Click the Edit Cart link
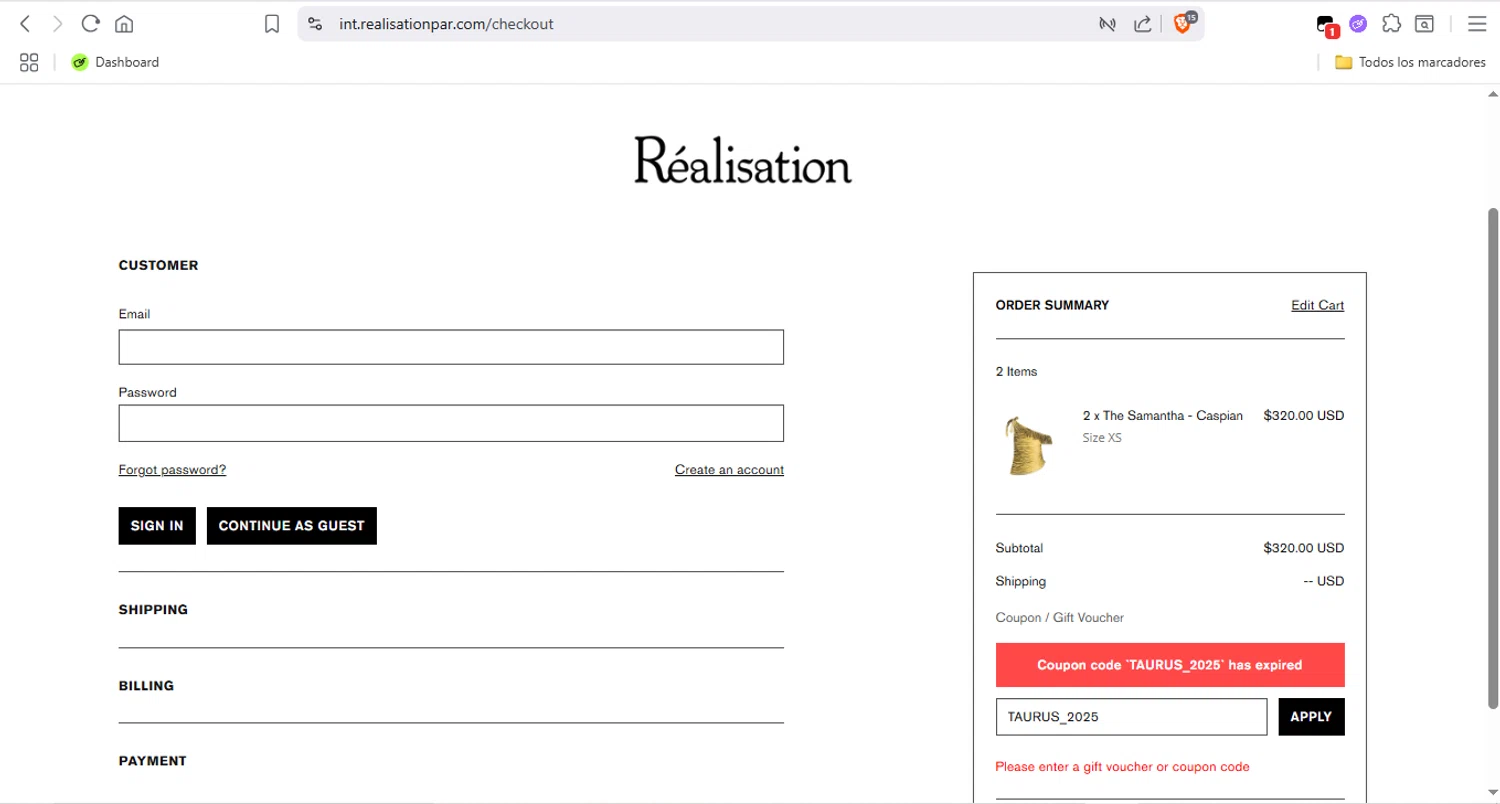This screenshot has width=1500, height=804. [1317, 306]
